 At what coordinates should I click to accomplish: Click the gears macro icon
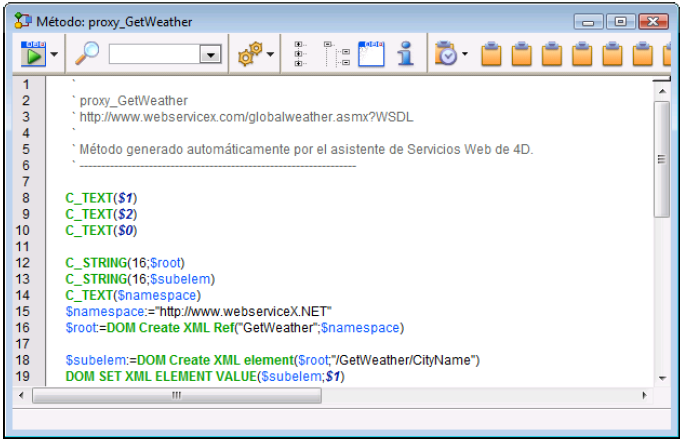point(249,54)
